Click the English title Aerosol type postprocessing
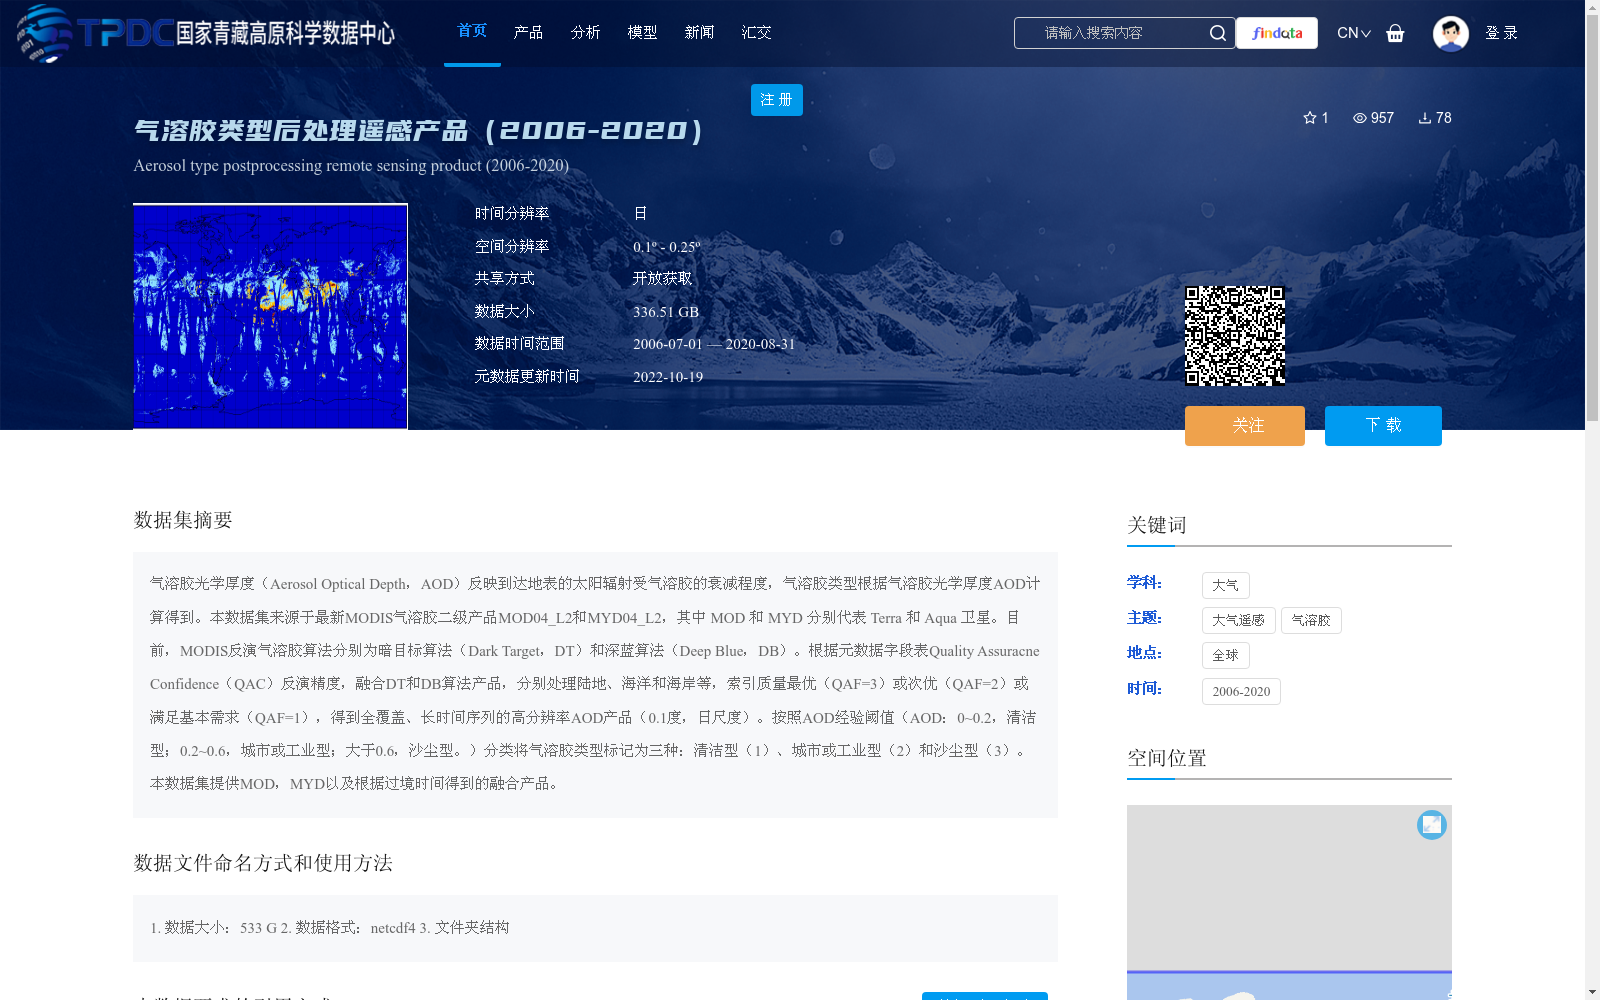1600x1000 pixels. tap(351, 165)
